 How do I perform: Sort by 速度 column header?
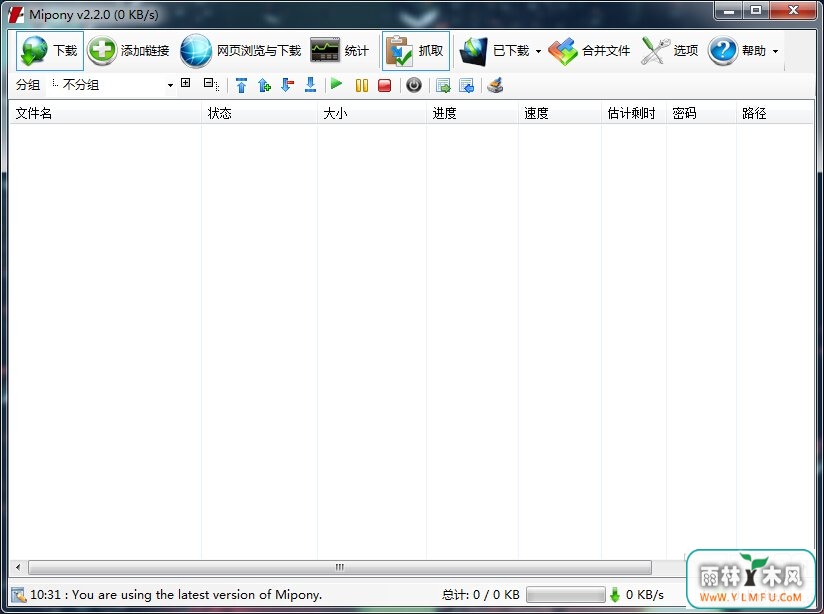[560, 113]
